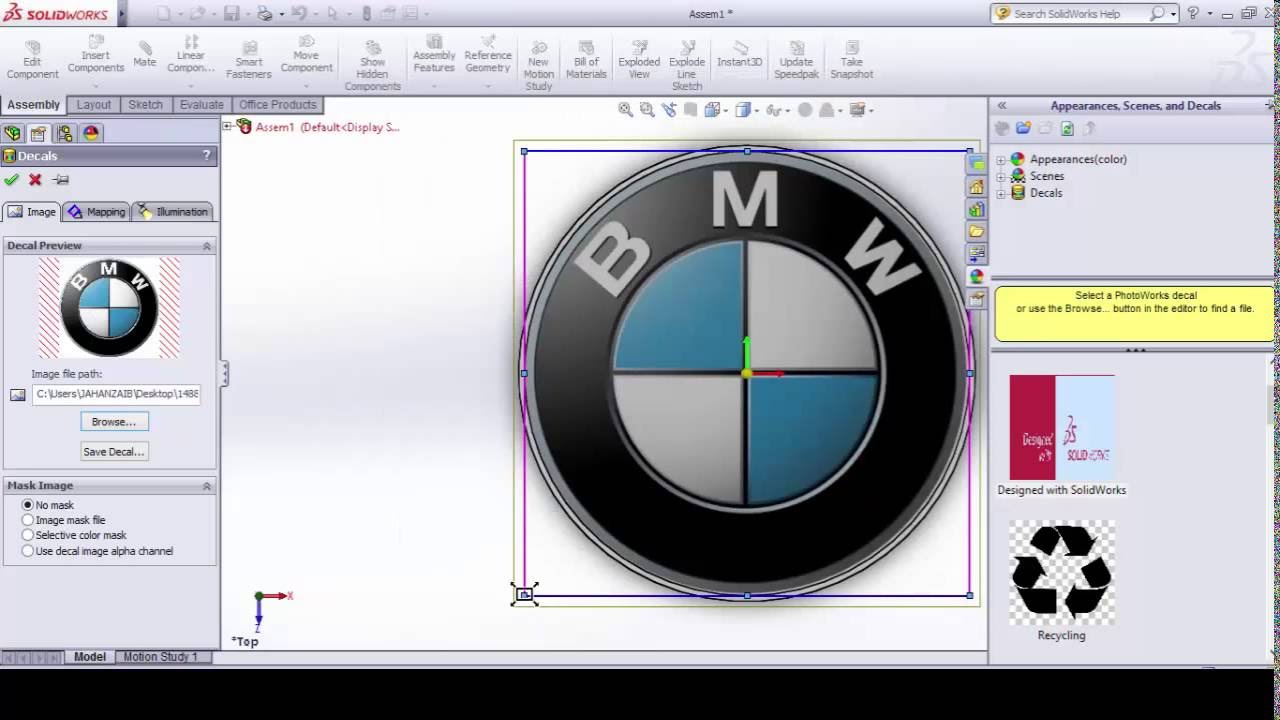
Task: Collapse the Decal Preview section
Action: click(207, 245)
